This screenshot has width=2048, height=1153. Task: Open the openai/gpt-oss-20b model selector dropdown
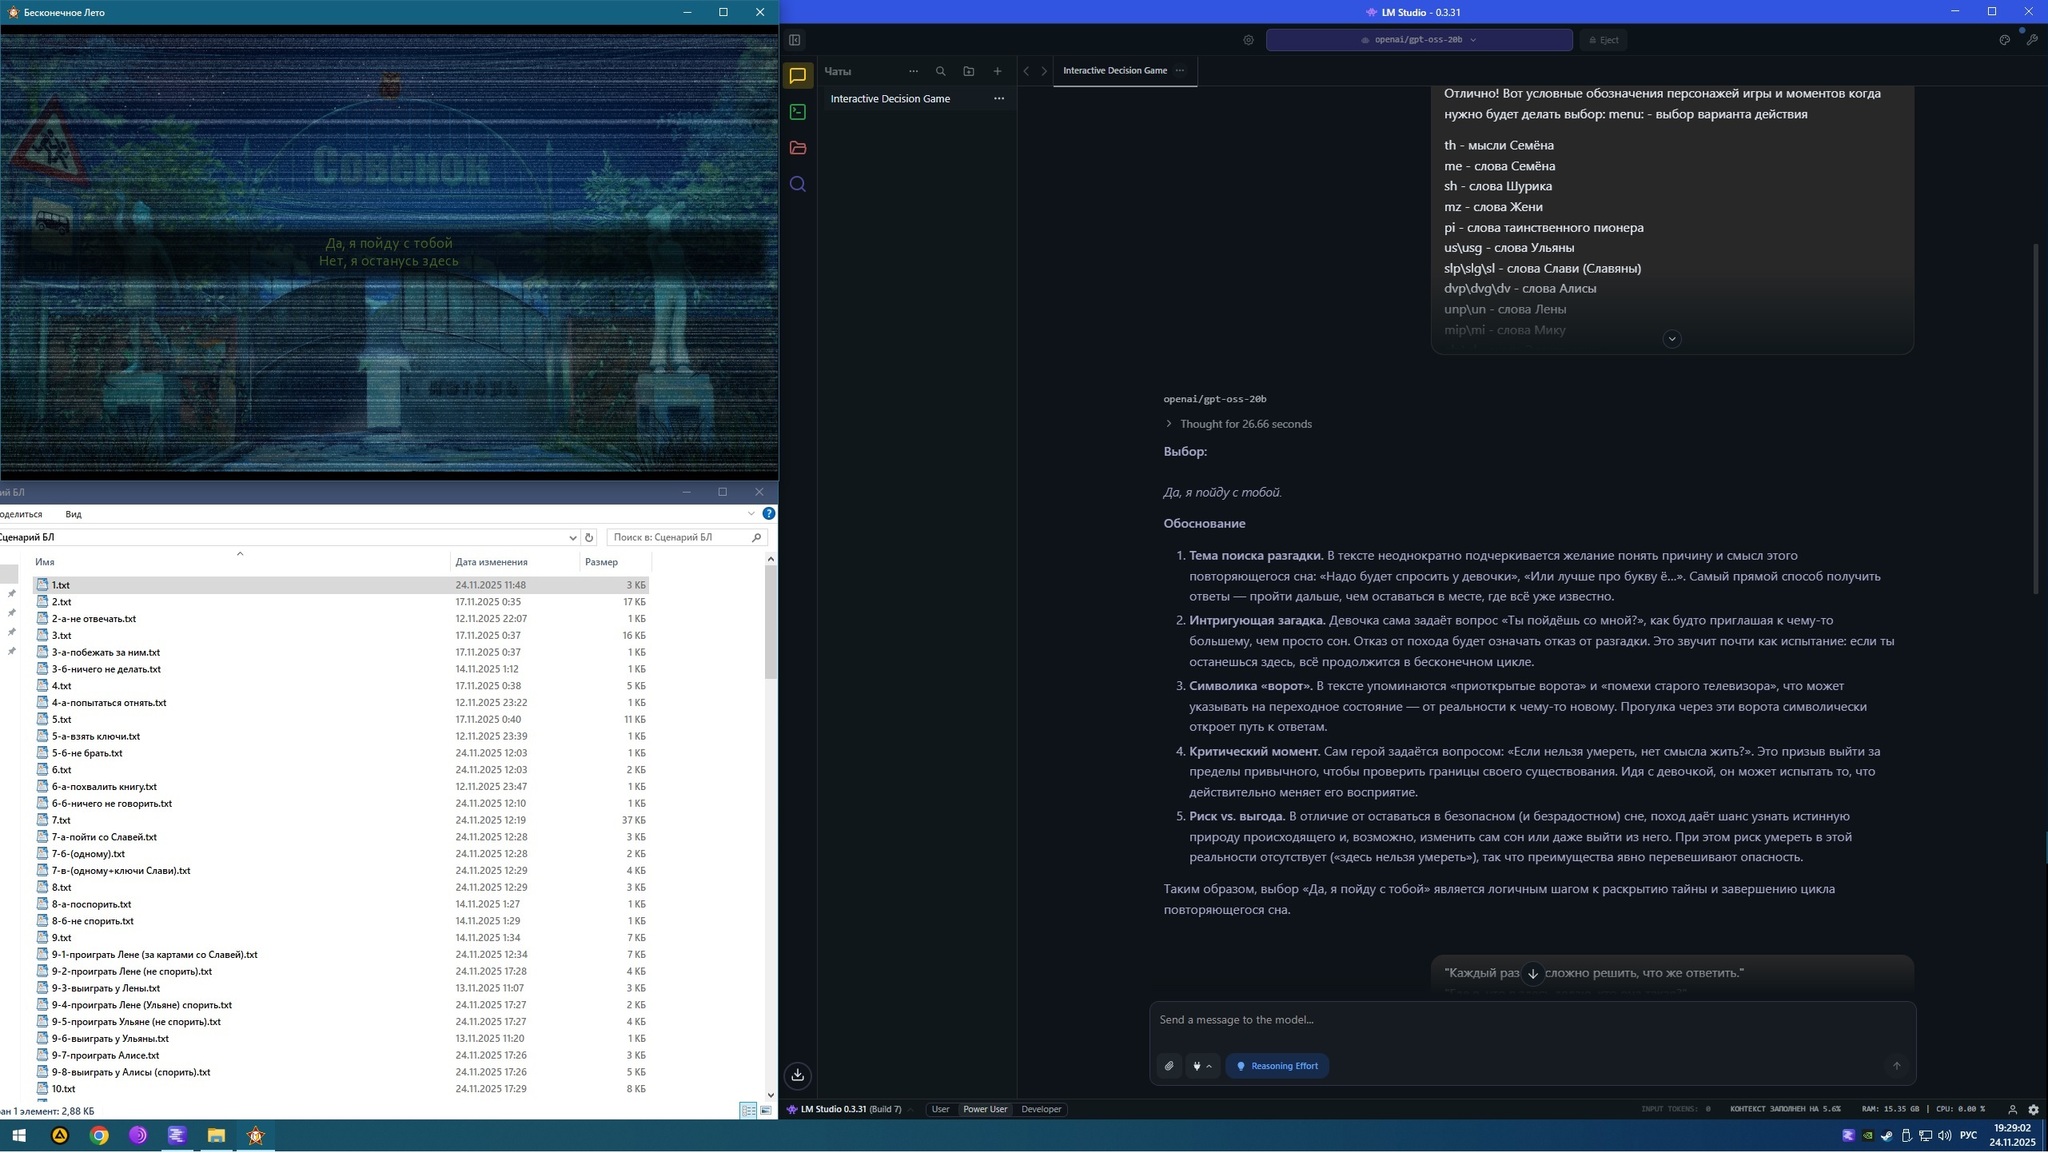1418,40
